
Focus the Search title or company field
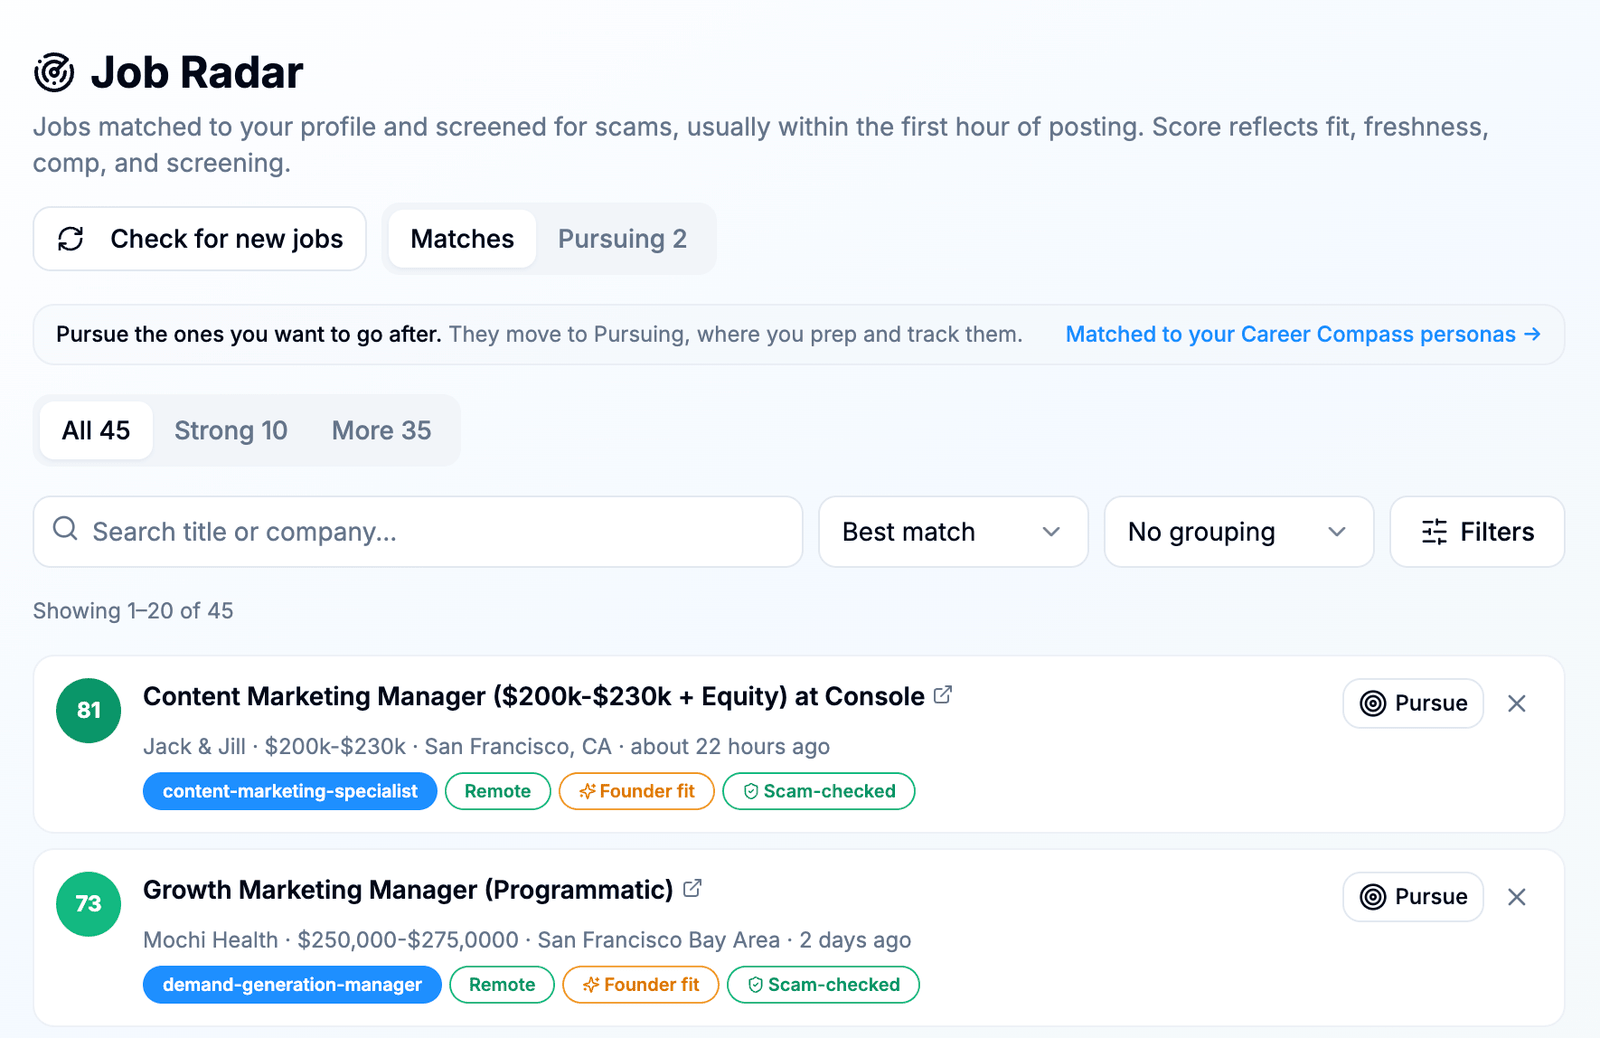[418, 532]
